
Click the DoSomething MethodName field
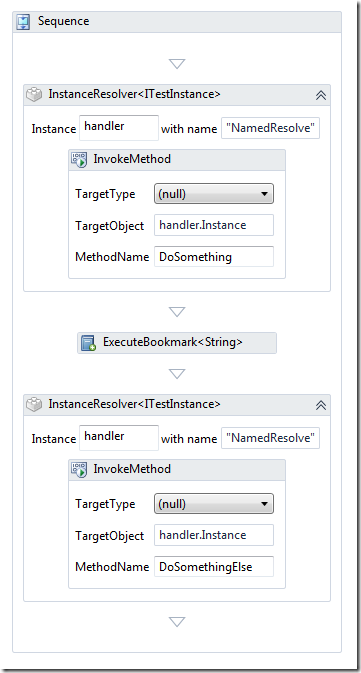coord(214,257)
